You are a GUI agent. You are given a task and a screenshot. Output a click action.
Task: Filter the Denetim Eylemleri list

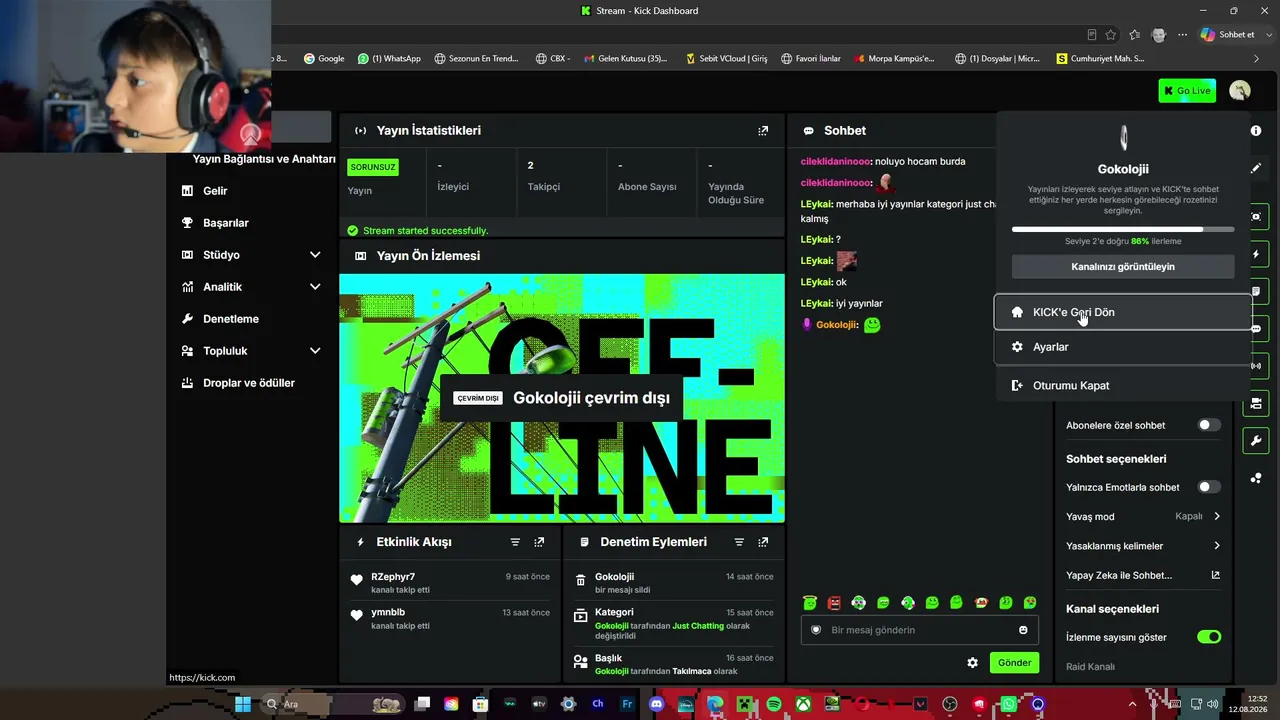739,542
